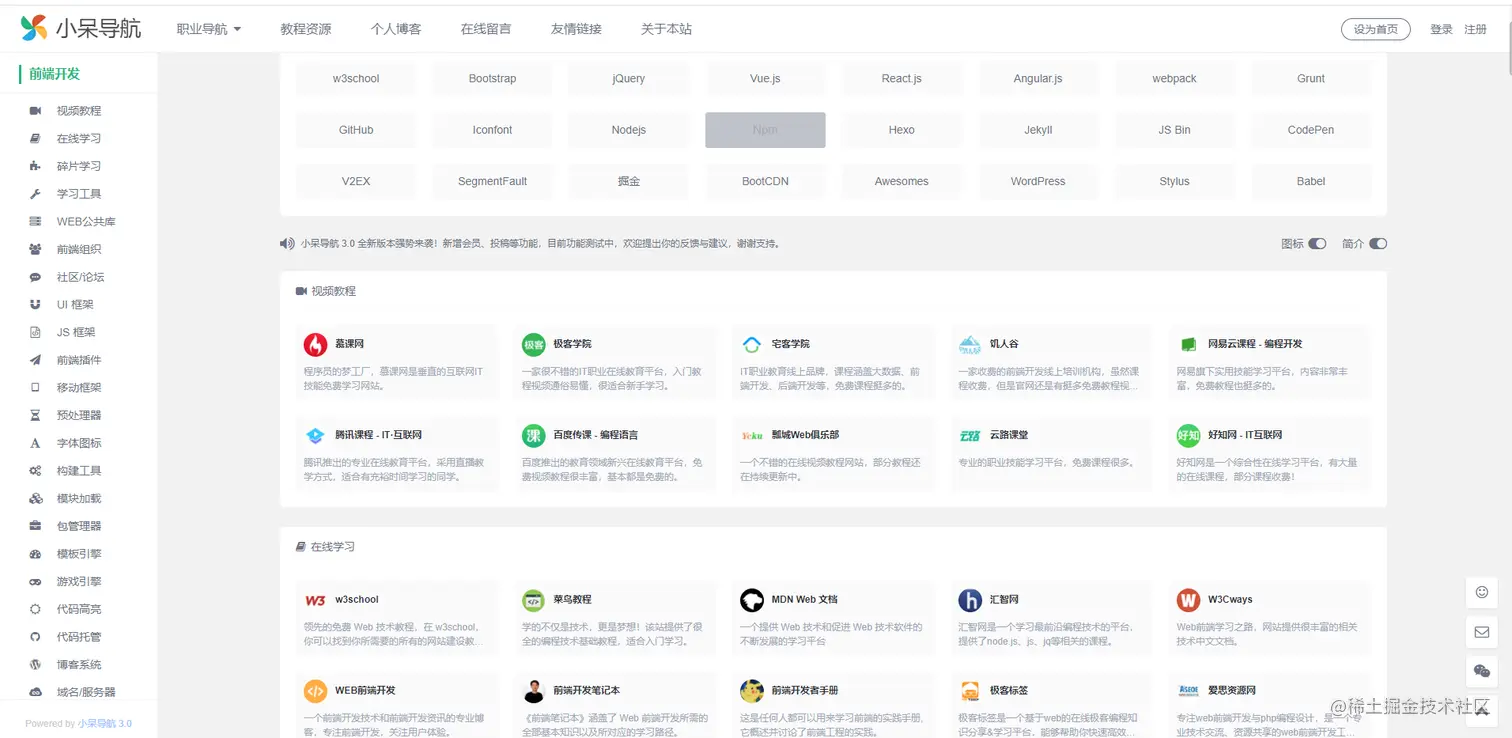Click the 博客系统 WordPress sidebar icon
1512x738 pixels.
(x=35, y=664)
